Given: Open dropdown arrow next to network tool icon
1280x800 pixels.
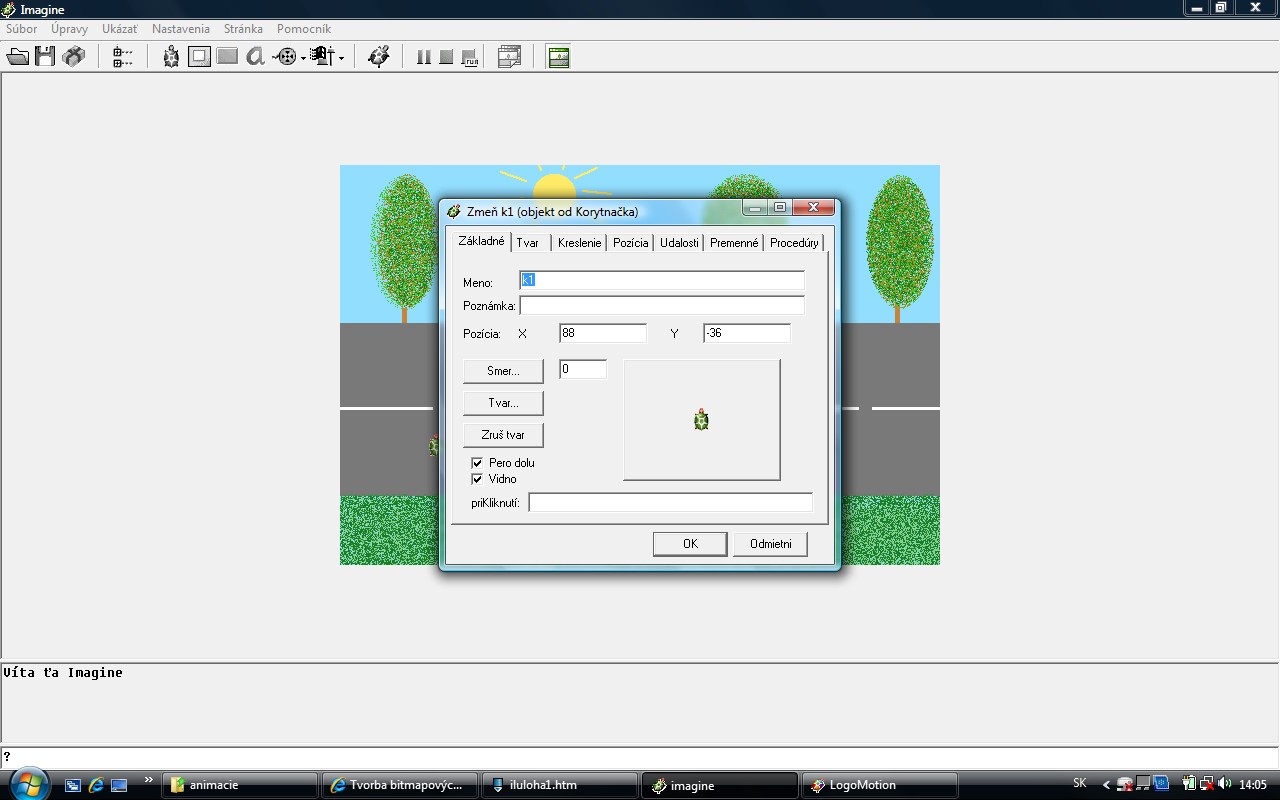Looking at the screenshot, I should pos(341,58).
